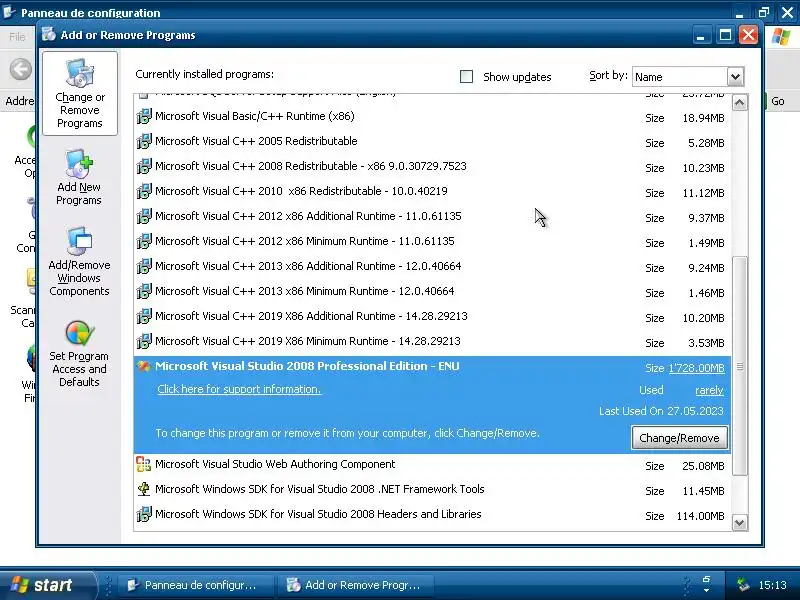Screen dimensions: 800x600
Task: Open Add New Programs section
Action: pos(79,178)
